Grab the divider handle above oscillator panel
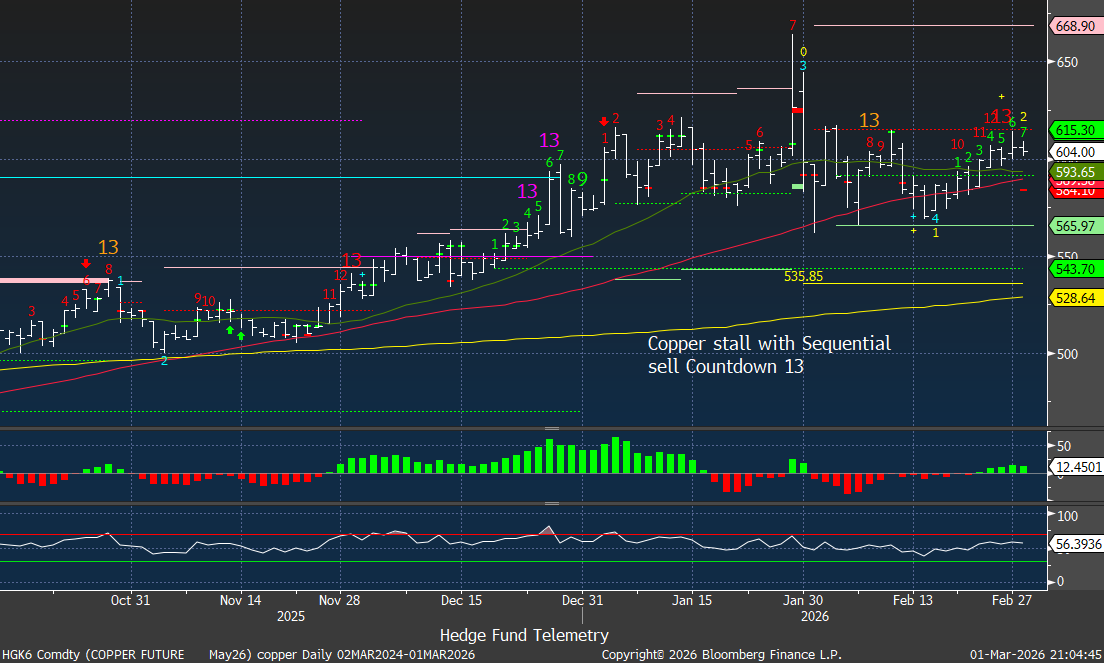Viewport: 1104px width, 663px height. click(x=551, y=504)
